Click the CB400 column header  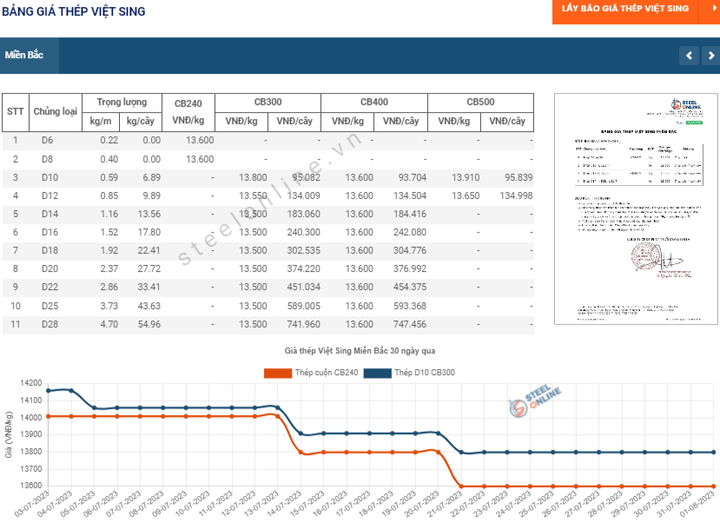[x=374, y=102]
